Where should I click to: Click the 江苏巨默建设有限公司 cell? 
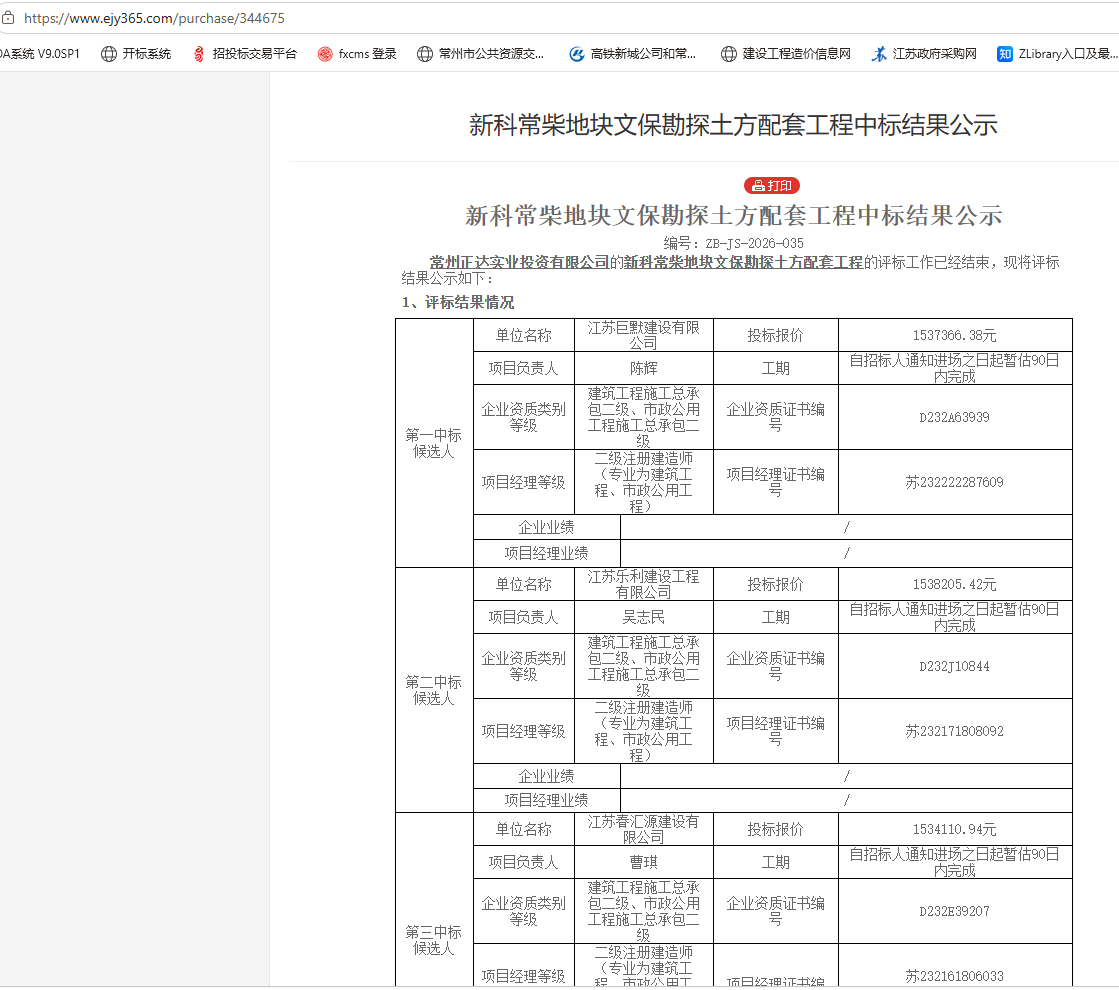point(644,335)
